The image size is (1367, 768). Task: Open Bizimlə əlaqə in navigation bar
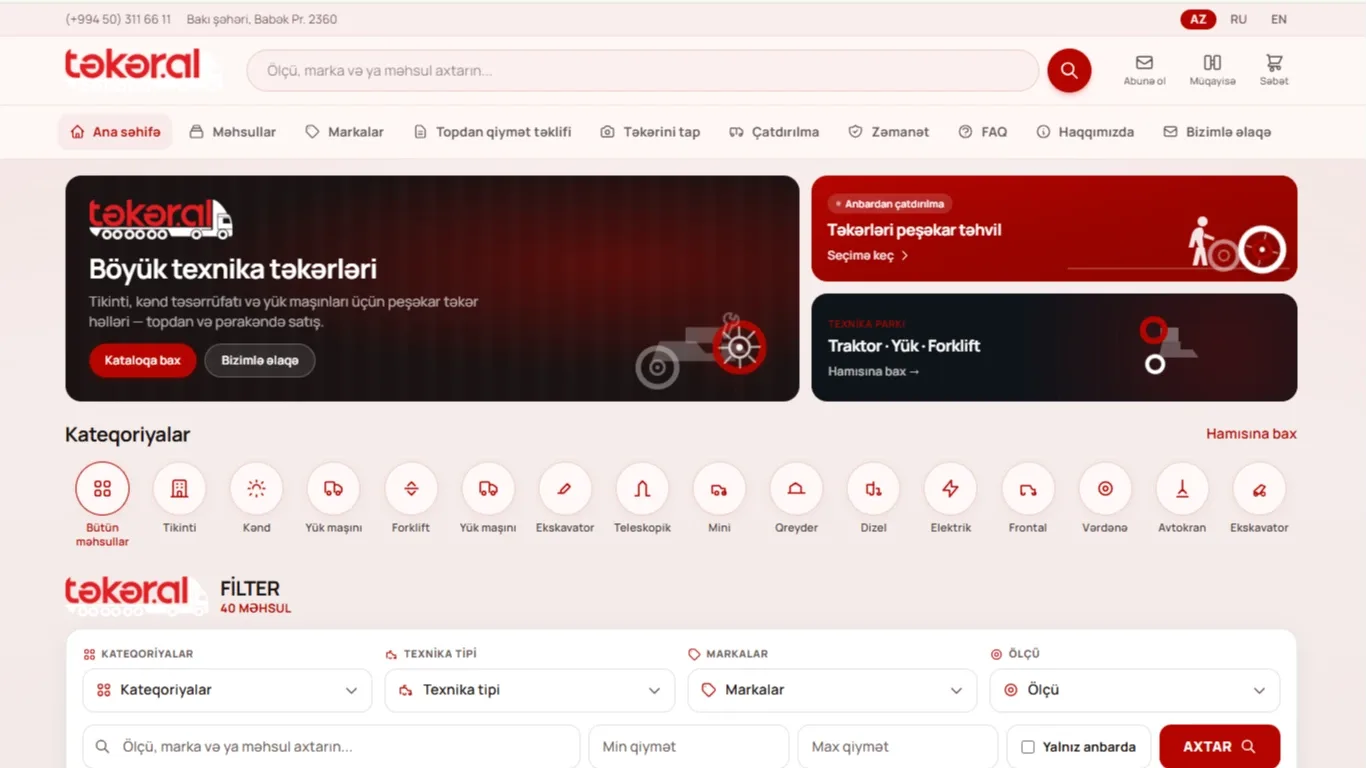point(1217,132)
